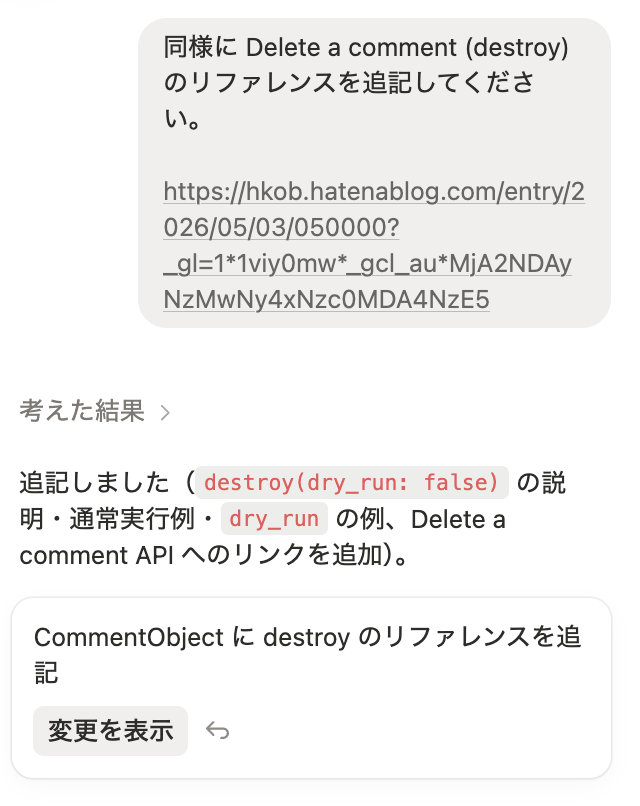Click the text の例、Delete a in reply
Image resolution: width=640 pixels, height=806 pixels.
click(420, 519)
